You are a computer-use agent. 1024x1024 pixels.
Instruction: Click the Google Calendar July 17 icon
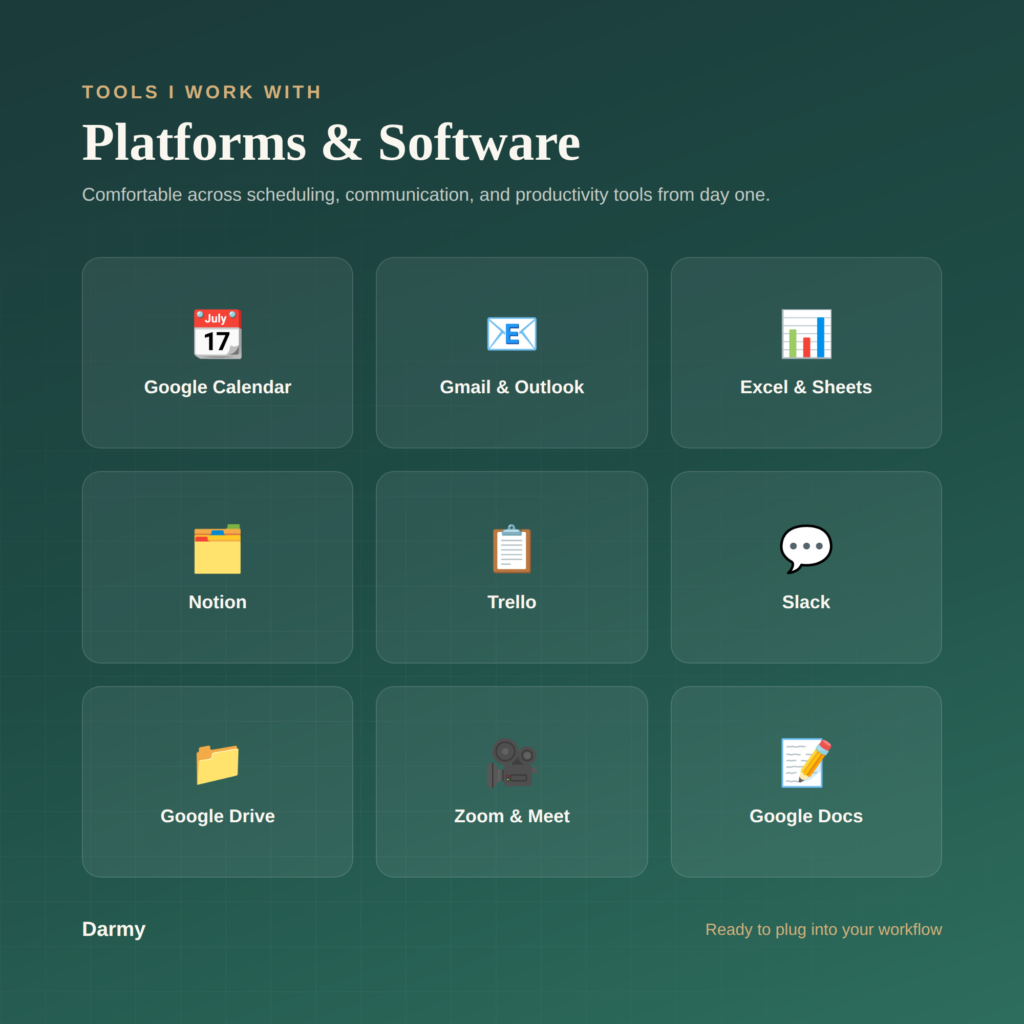tap(217, 334)
